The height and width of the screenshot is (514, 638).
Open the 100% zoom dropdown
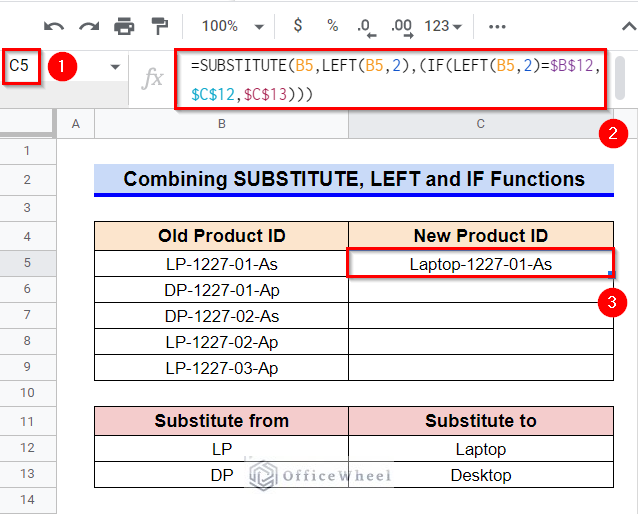(232, 26)
